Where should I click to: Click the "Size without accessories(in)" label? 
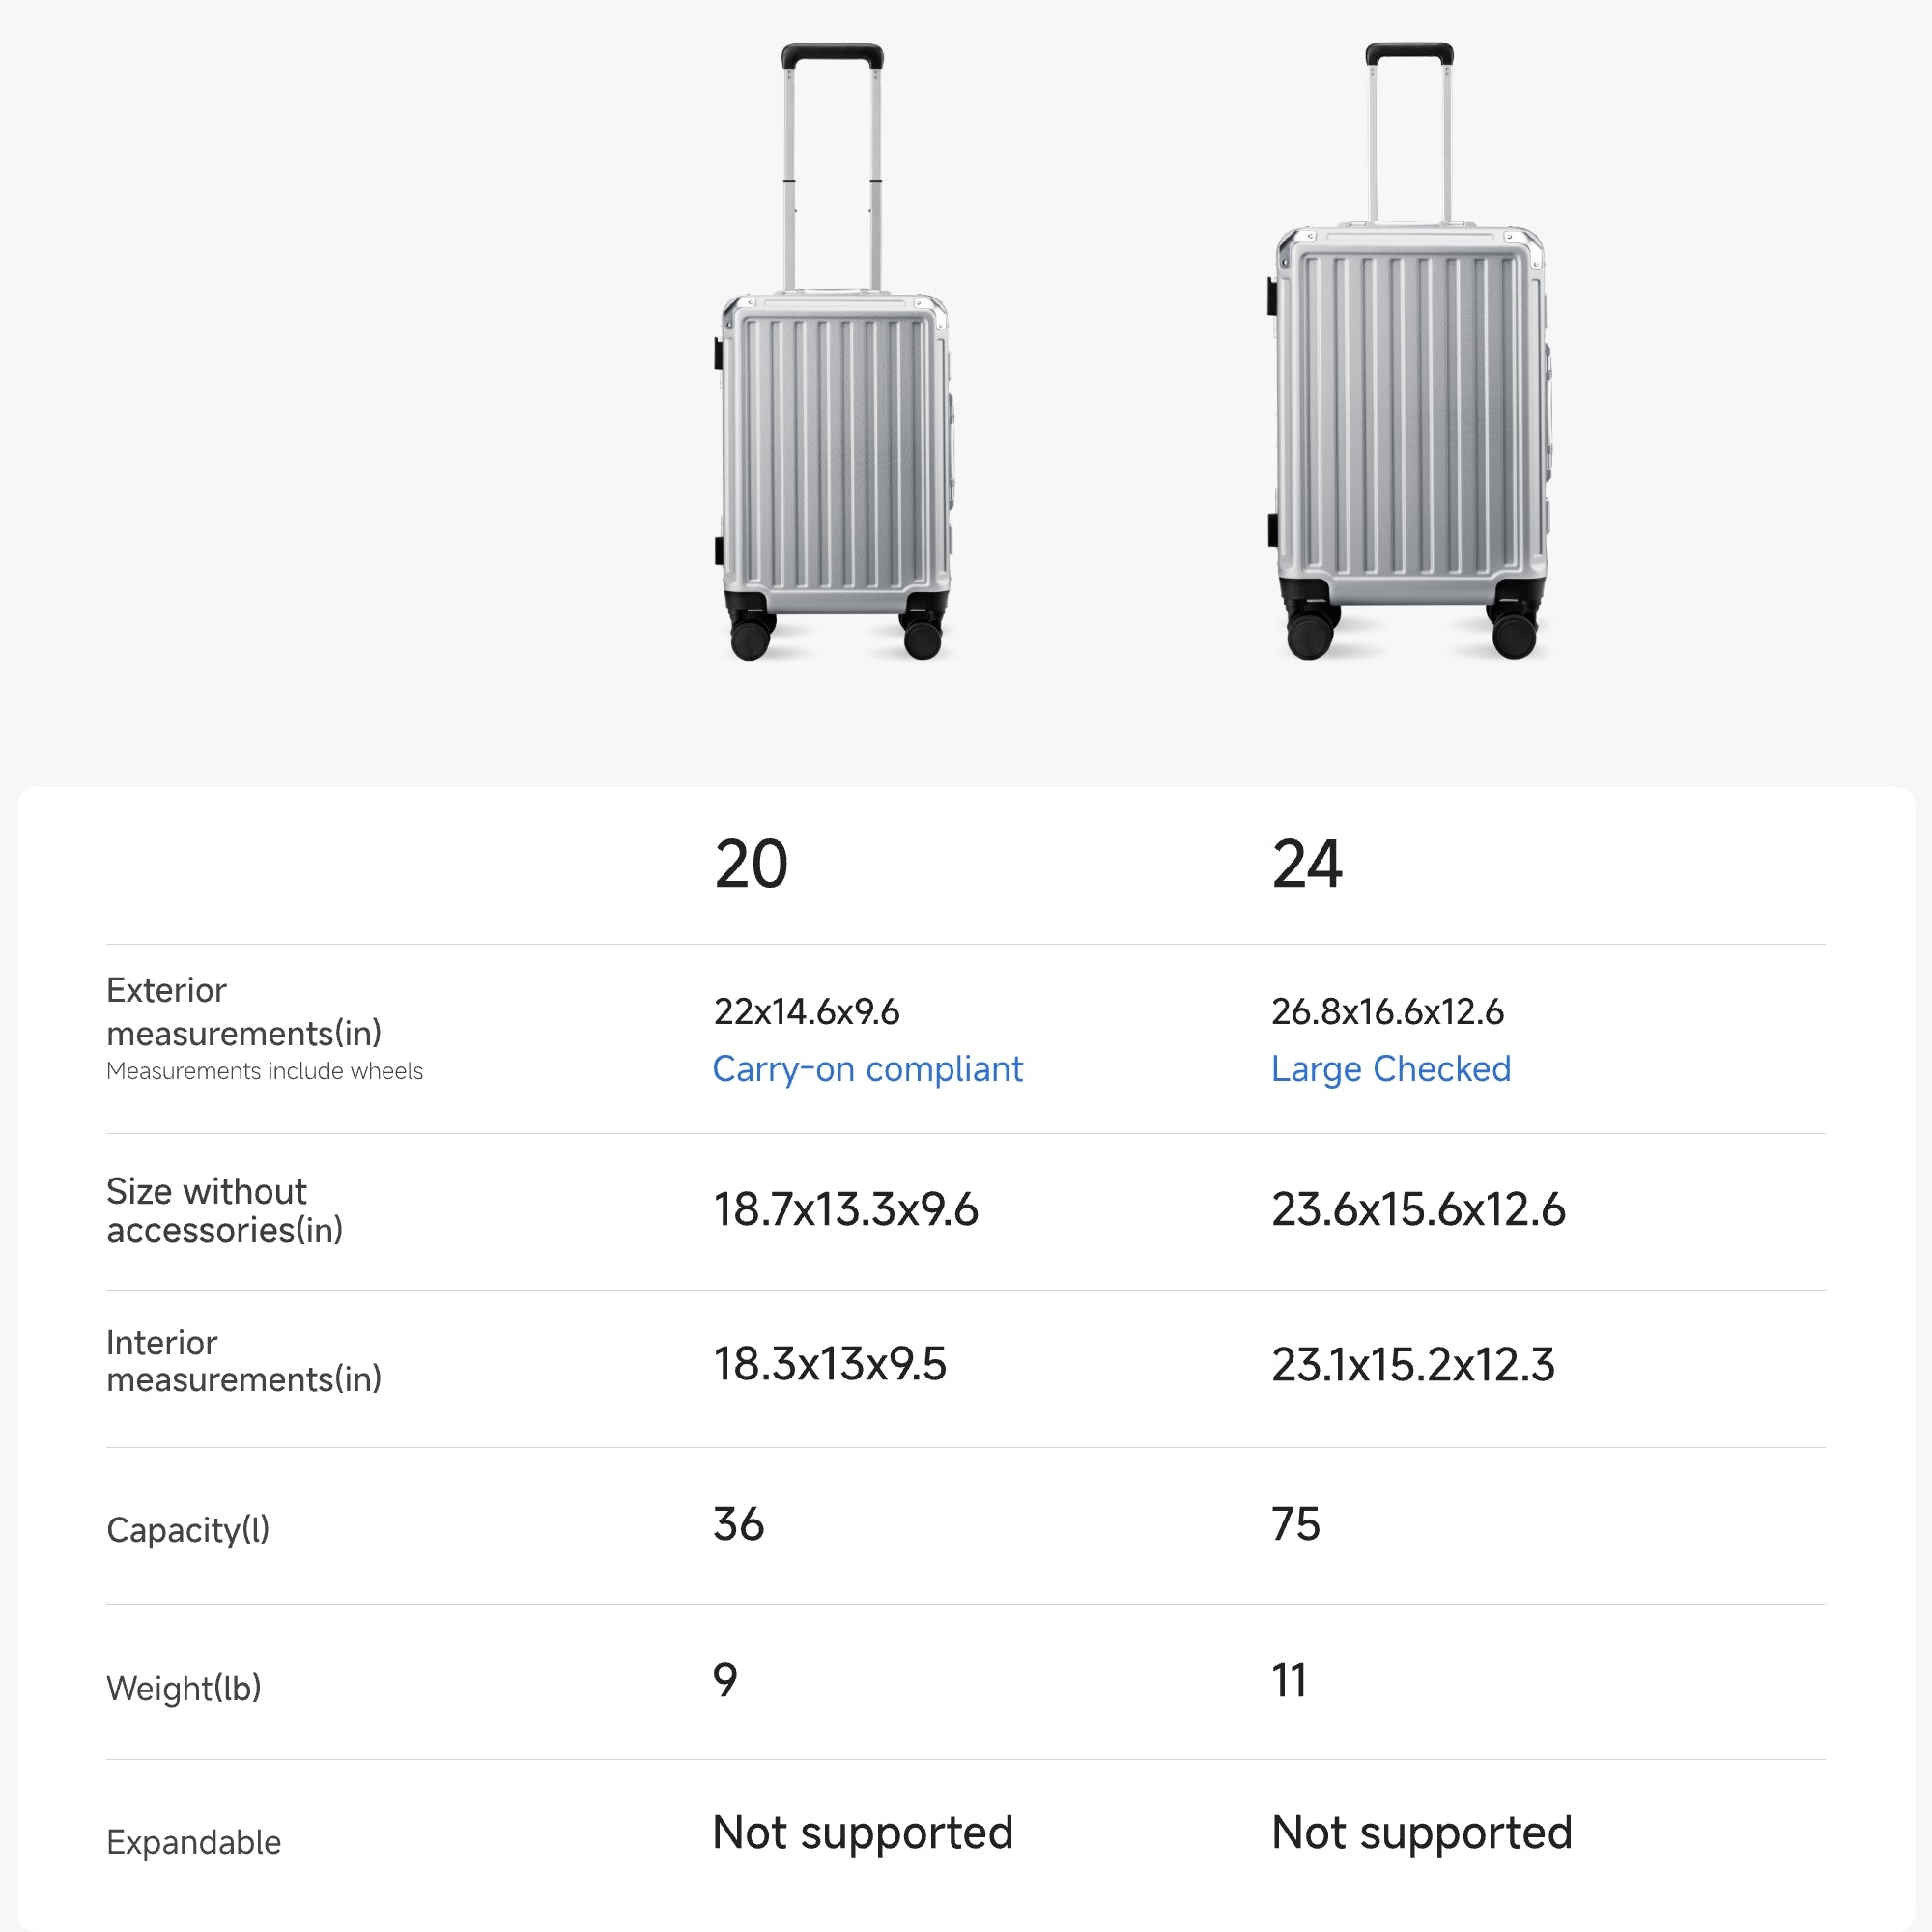224,1210
